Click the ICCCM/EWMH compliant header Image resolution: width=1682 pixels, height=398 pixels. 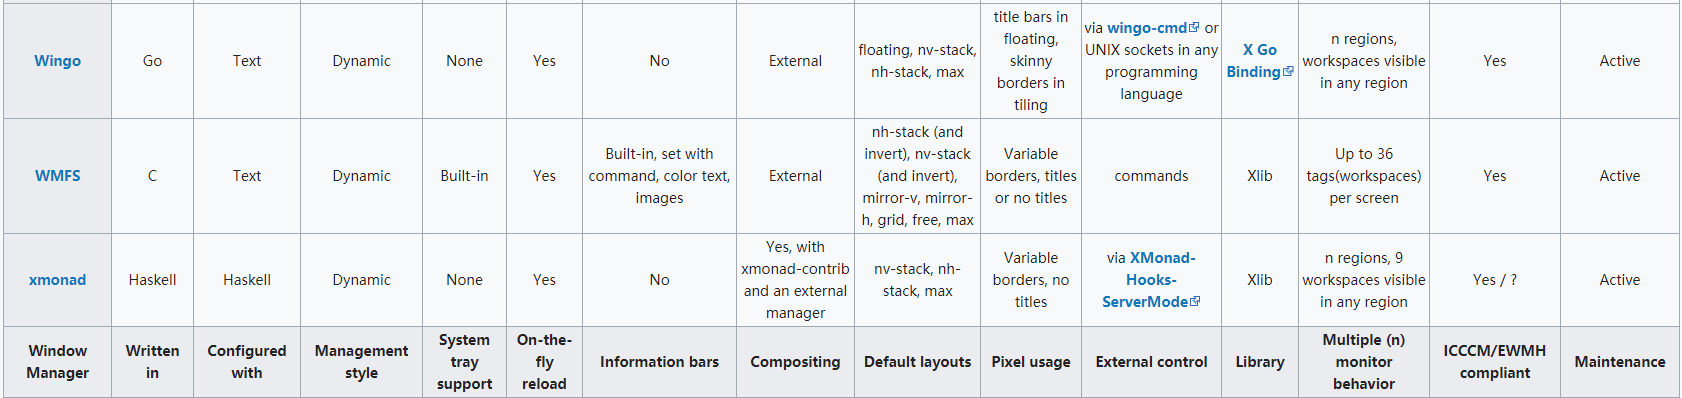pos(1494,362)
